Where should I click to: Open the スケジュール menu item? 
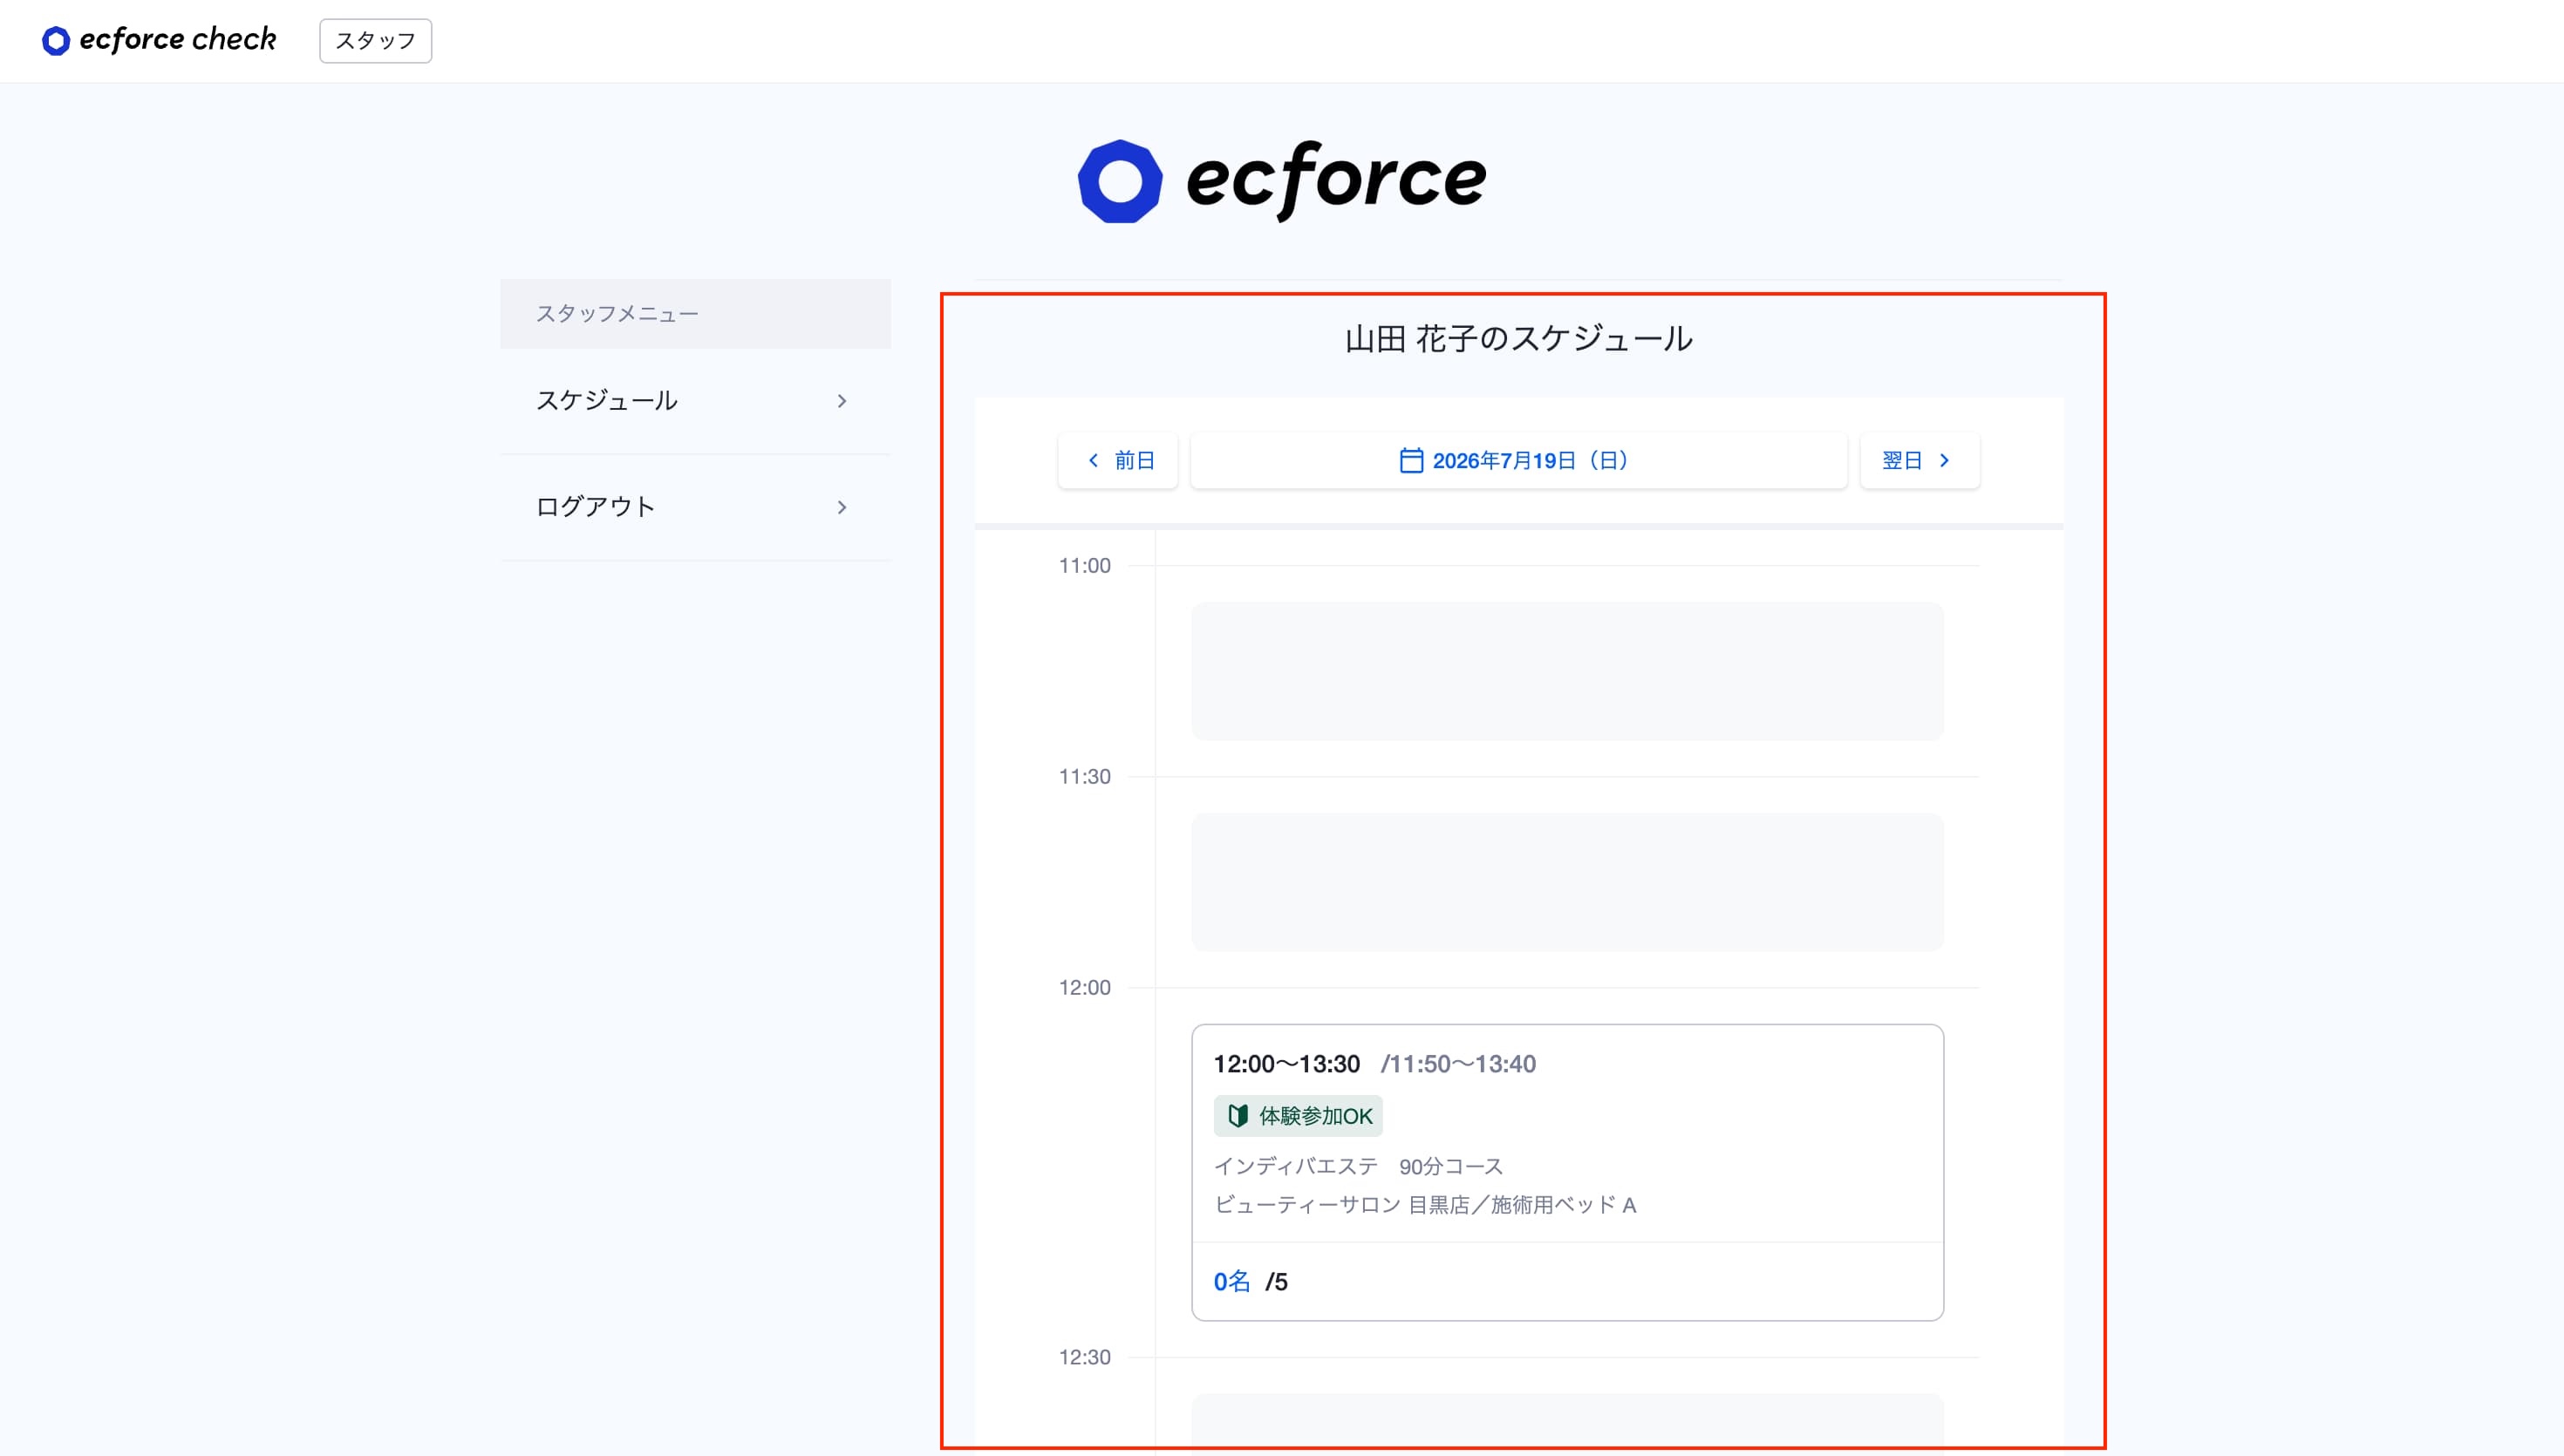point(695,401)
